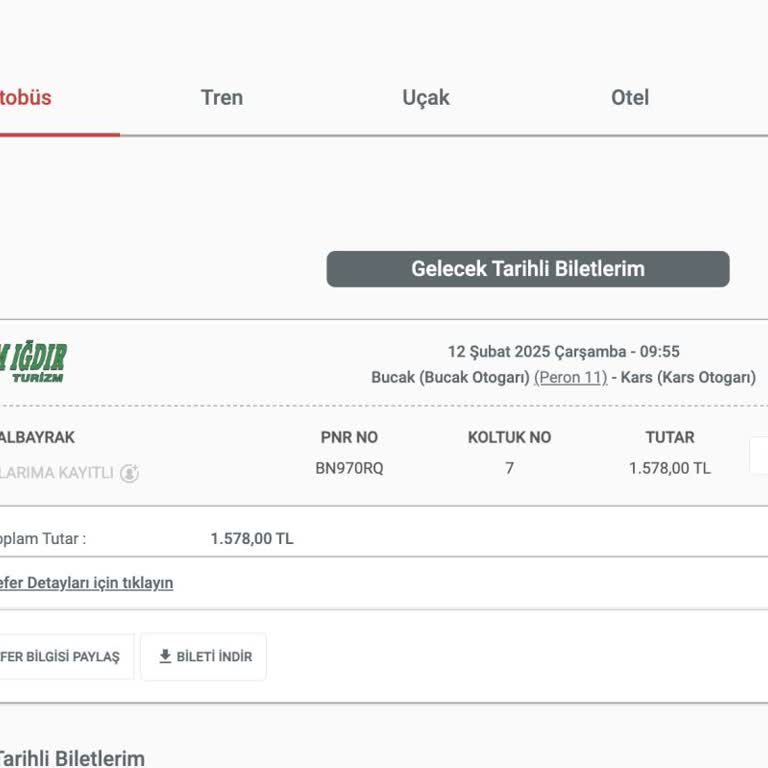Click the PNR NO column header
The height and width of the screenshot is (768, 768).
pyautogui.click(x=349, y=437)
